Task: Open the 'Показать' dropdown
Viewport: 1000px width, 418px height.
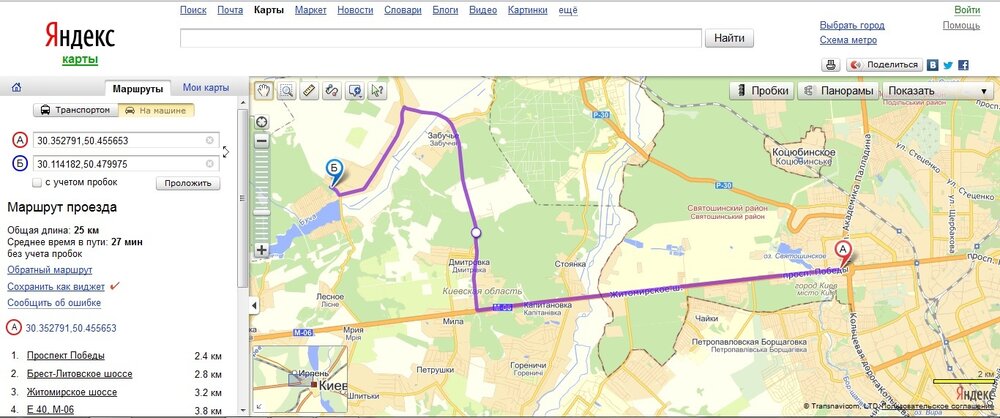Action: pos(938,91)
